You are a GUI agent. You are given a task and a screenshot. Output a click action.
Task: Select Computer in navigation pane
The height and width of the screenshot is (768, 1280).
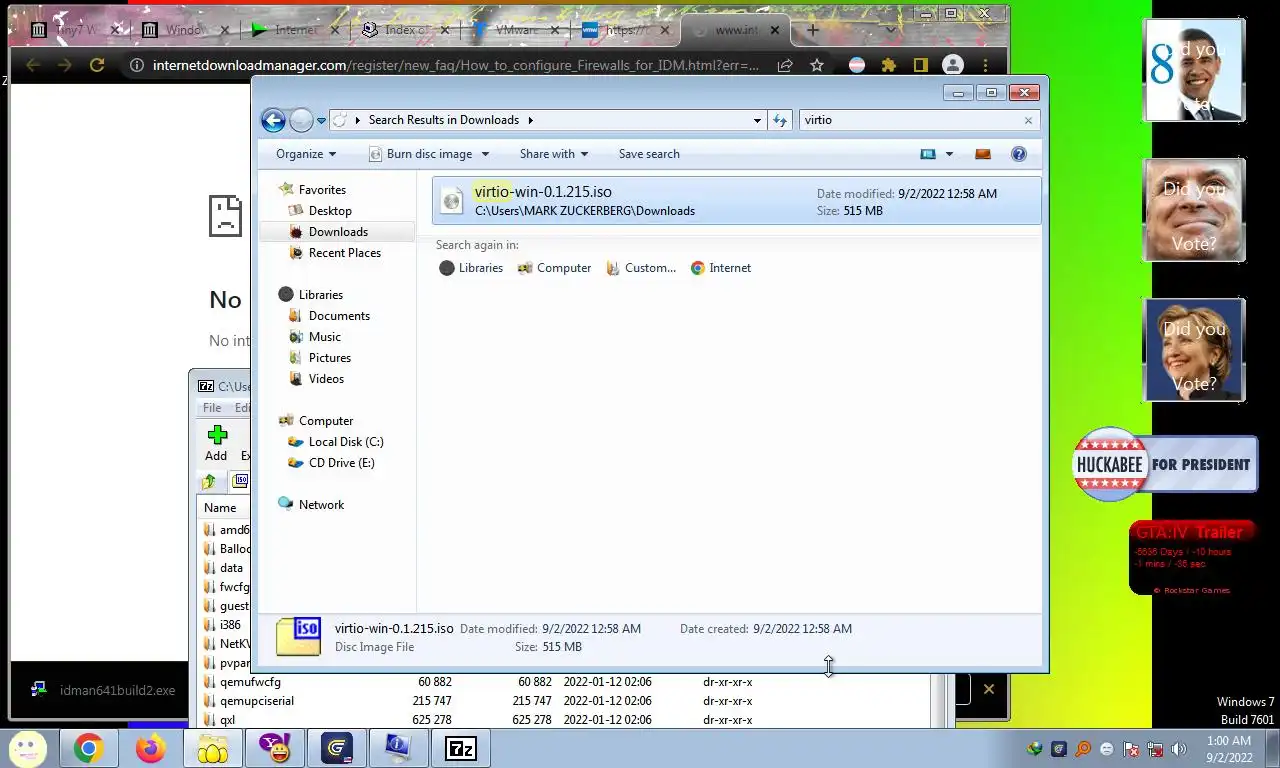(x=326, y=421)
